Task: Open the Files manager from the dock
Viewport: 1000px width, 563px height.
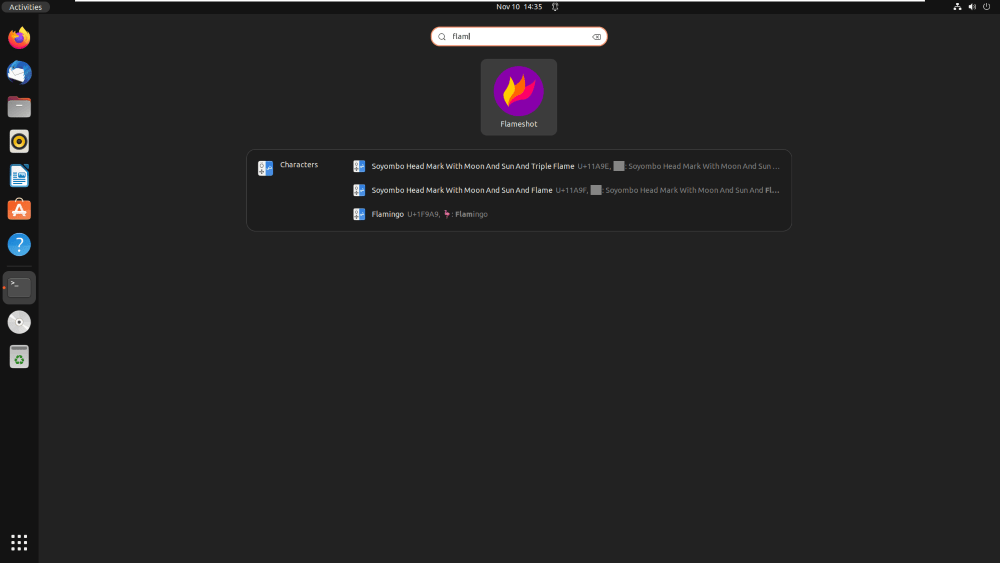Action: pos(19,106)
